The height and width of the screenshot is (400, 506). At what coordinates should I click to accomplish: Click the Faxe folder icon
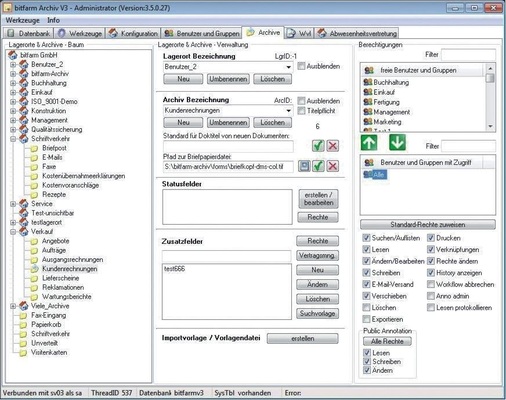34,167
